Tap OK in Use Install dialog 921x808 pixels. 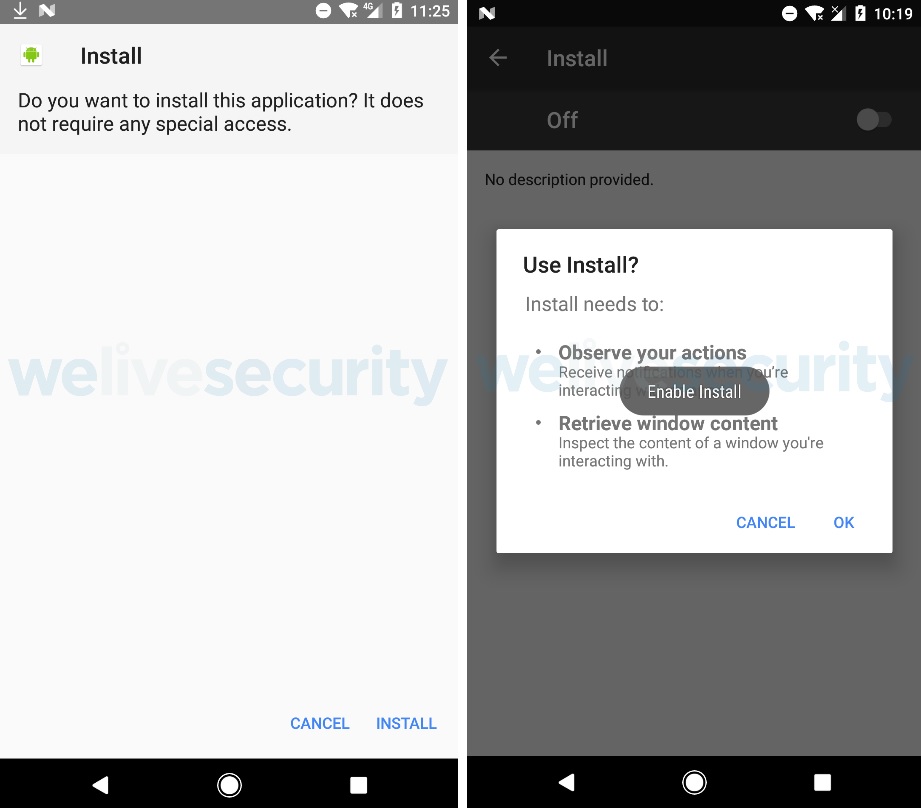pyautogui.click(x=843, y=523)
